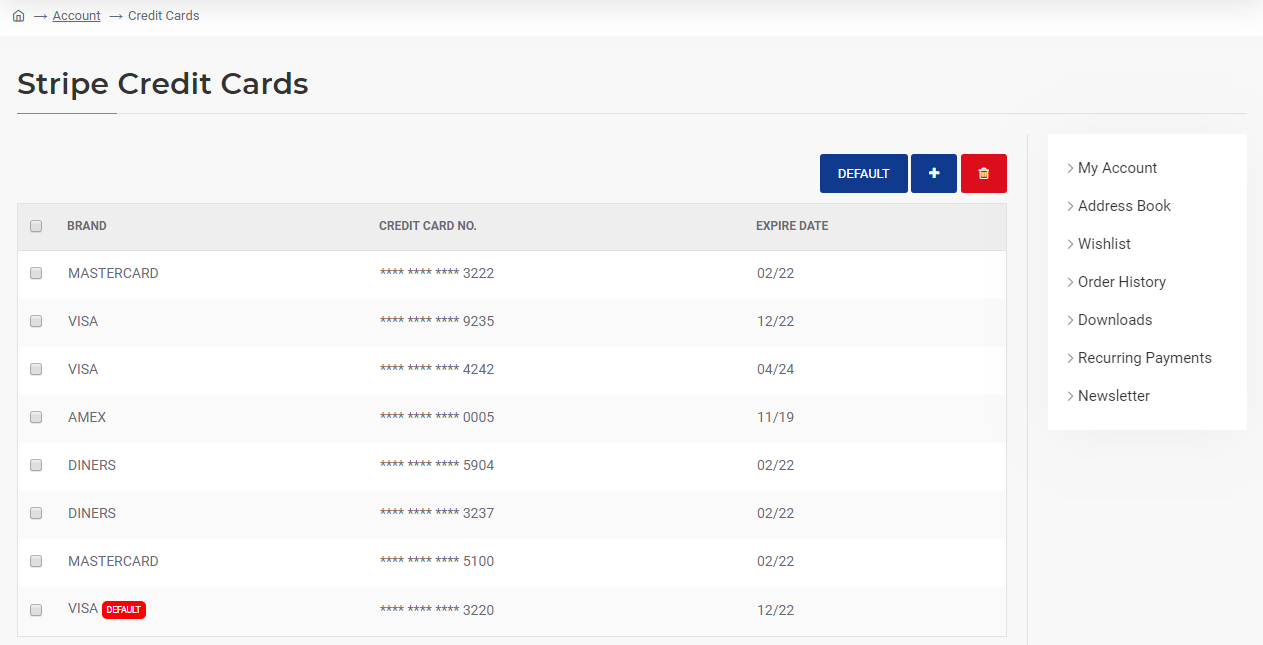Click the BRAND column header

click(x=87, y=226)
